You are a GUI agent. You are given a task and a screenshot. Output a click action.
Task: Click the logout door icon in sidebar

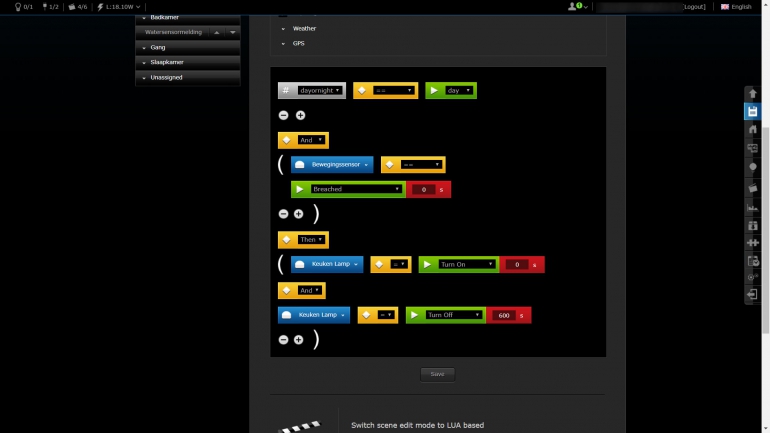pos(753,295)
